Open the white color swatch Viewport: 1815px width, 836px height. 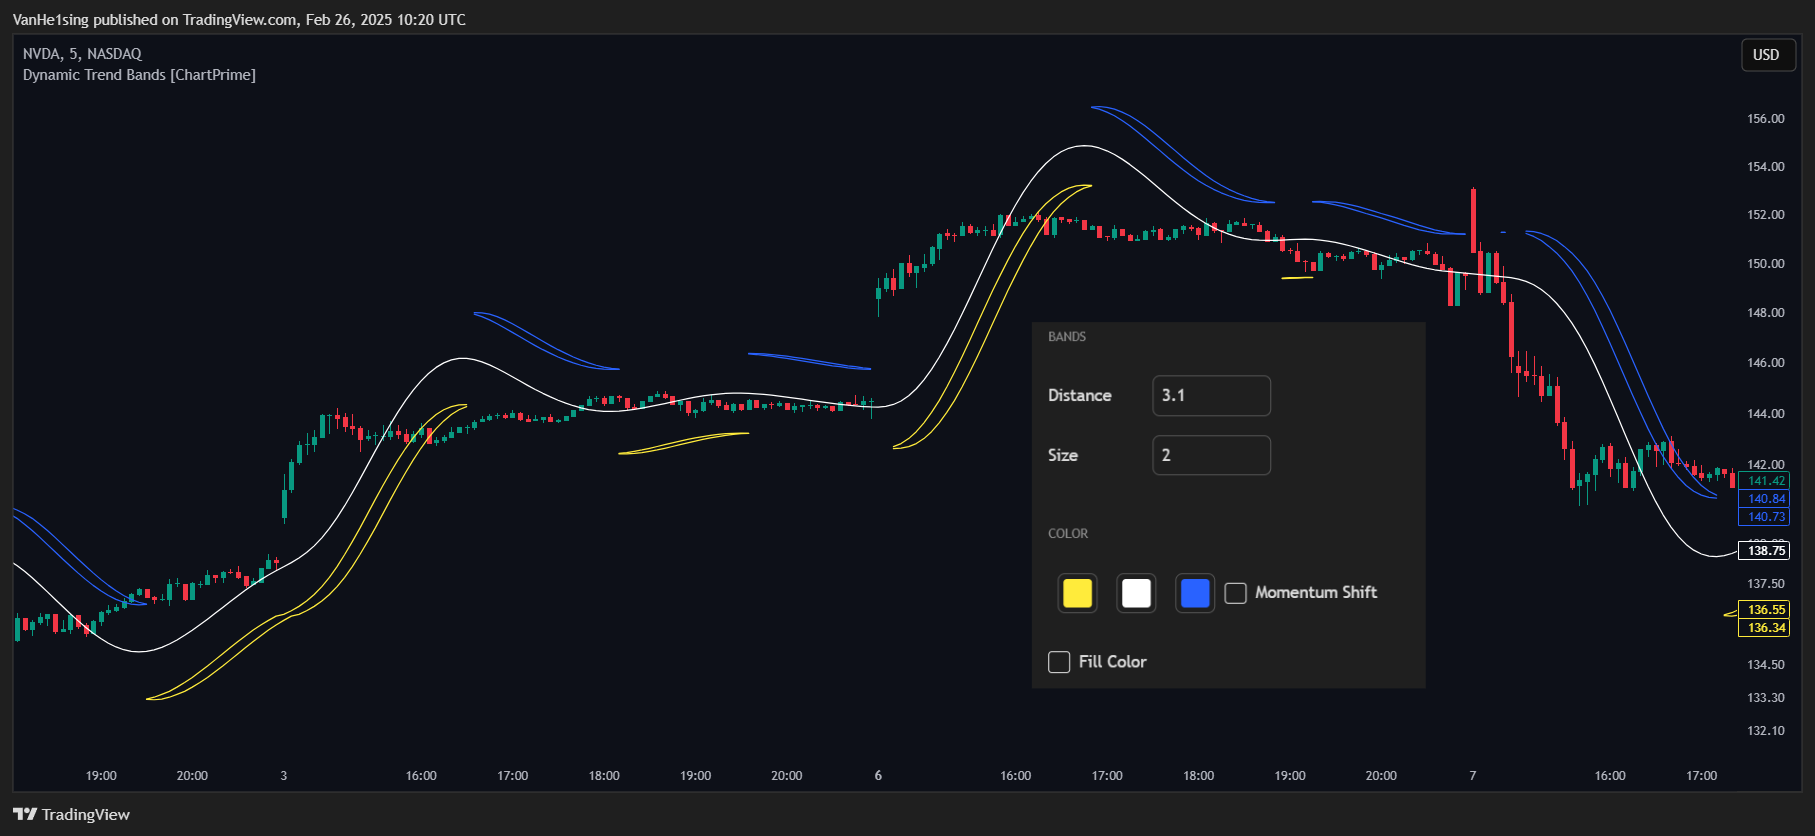pos(1136,593)
